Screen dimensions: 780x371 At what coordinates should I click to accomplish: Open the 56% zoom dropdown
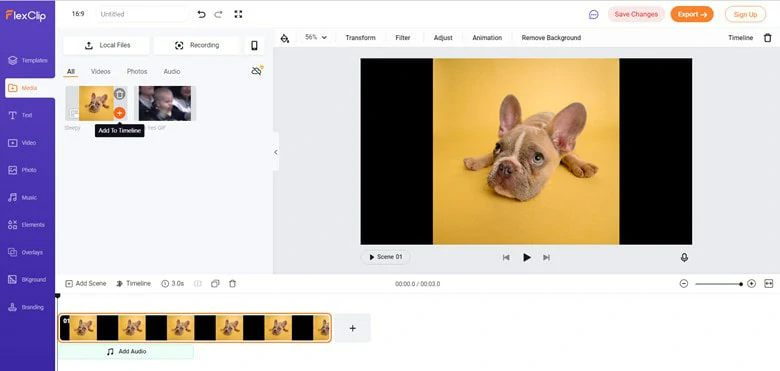[316, 37]
